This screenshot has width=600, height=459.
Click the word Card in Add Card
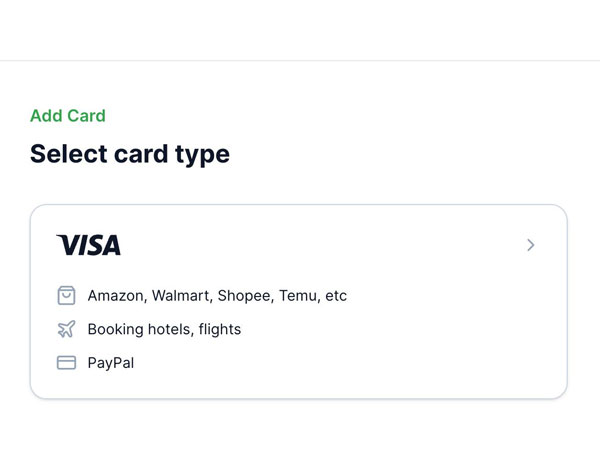coord(86,115)
